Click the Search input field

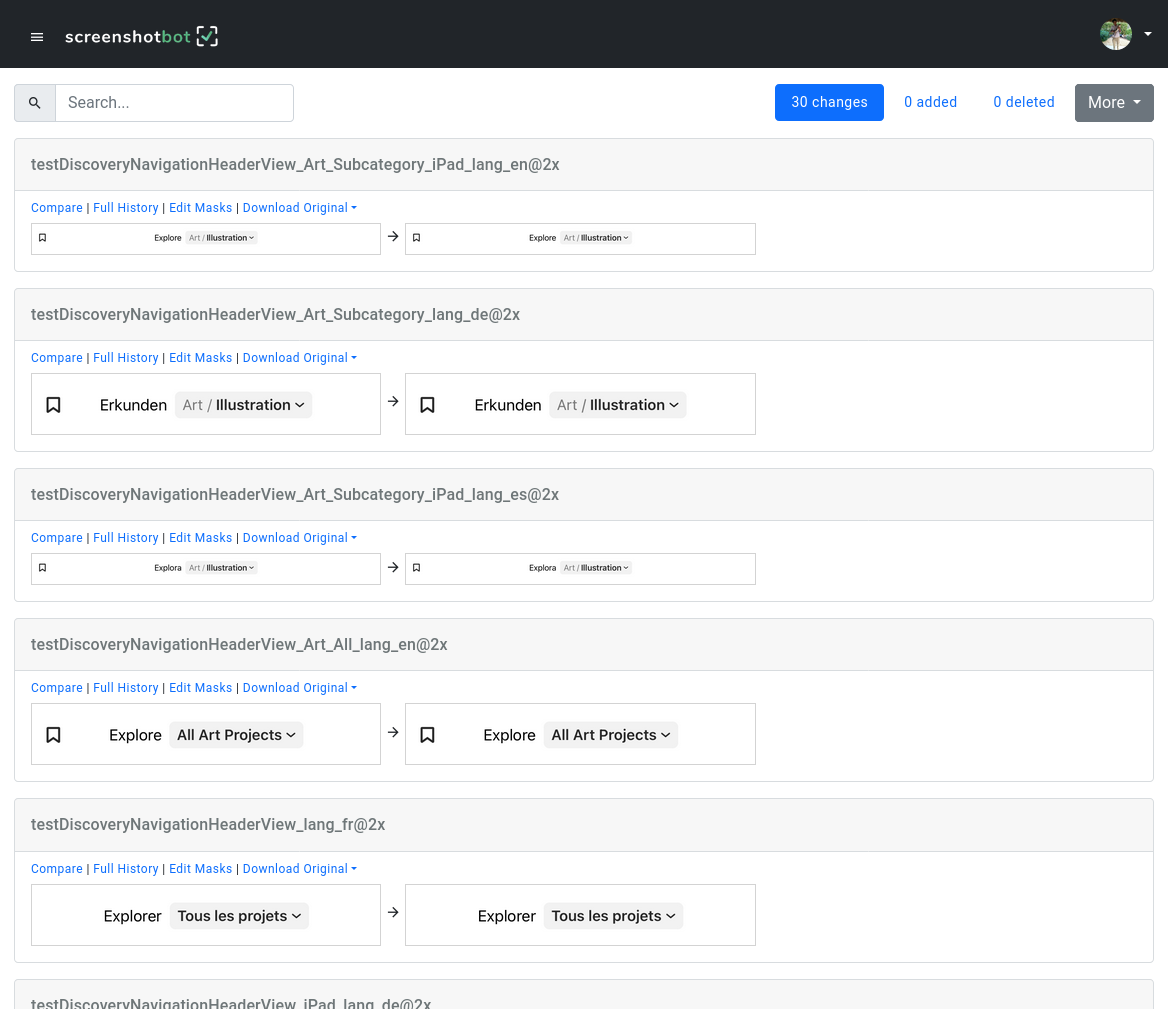(x=174, y=103)
